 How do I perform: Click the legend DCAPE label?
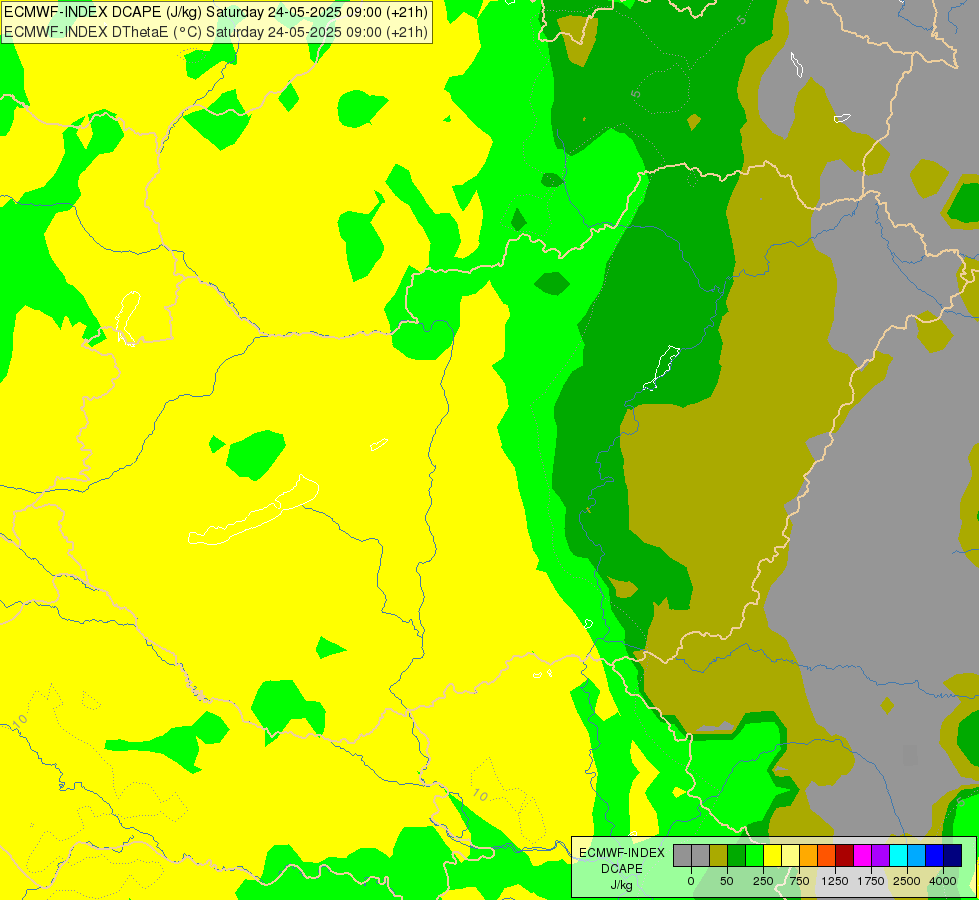(622, 869)
